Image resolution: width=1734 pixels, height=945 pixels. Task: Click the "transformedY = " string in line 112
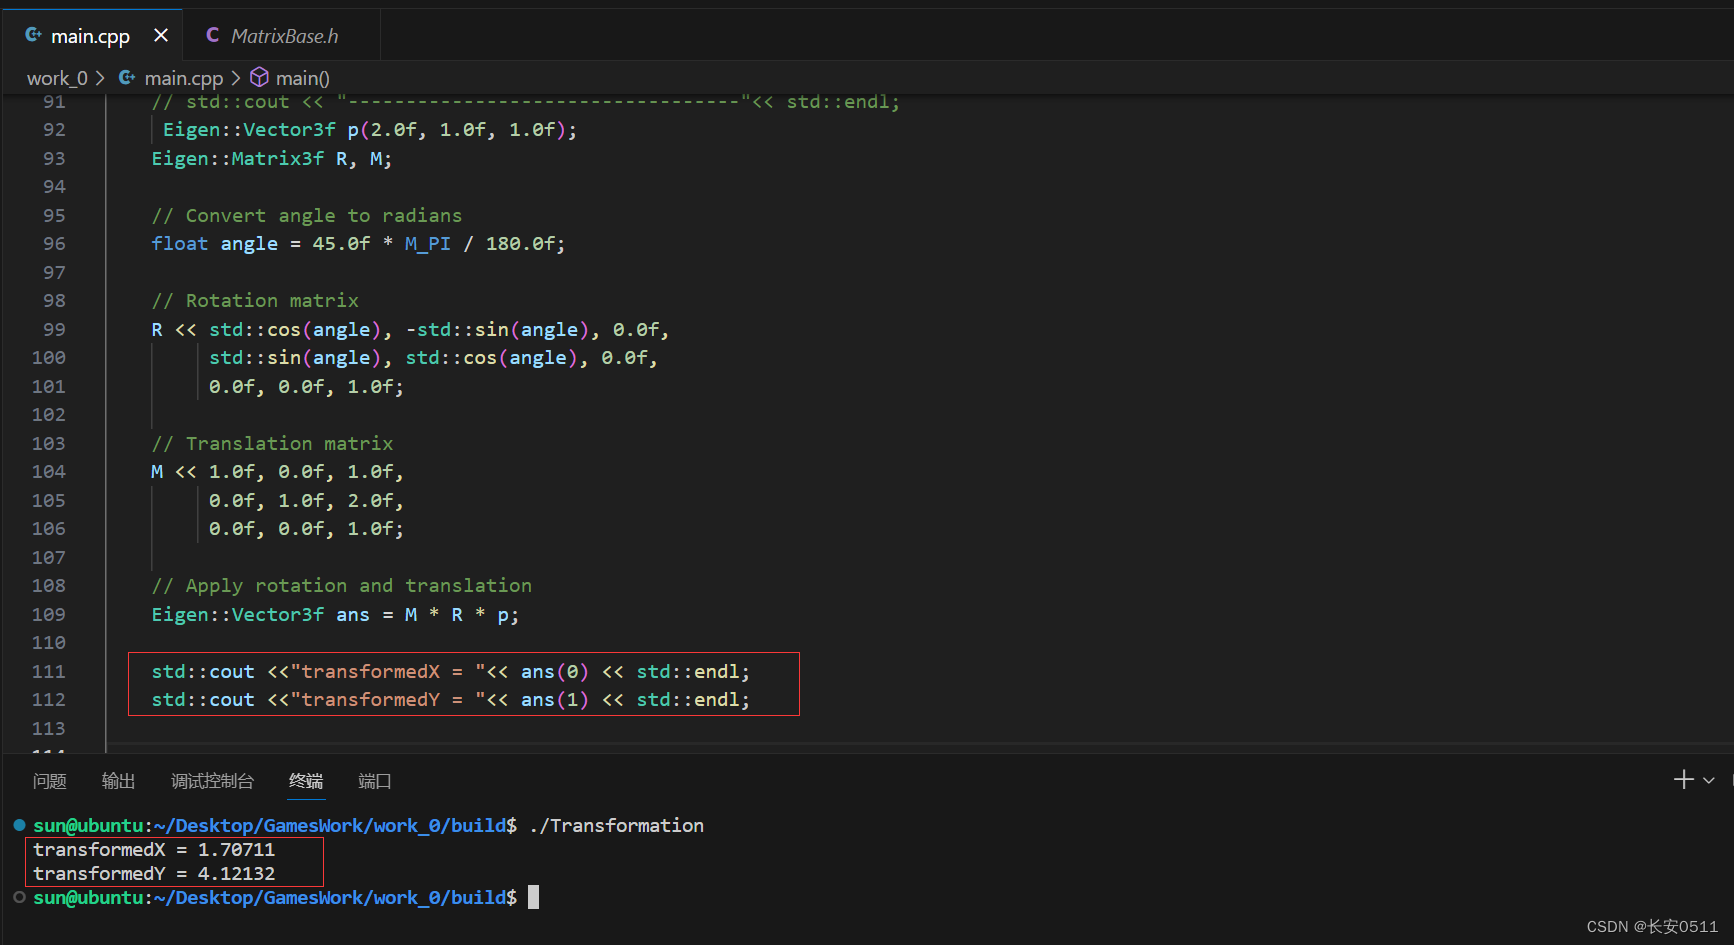(387, 700)
